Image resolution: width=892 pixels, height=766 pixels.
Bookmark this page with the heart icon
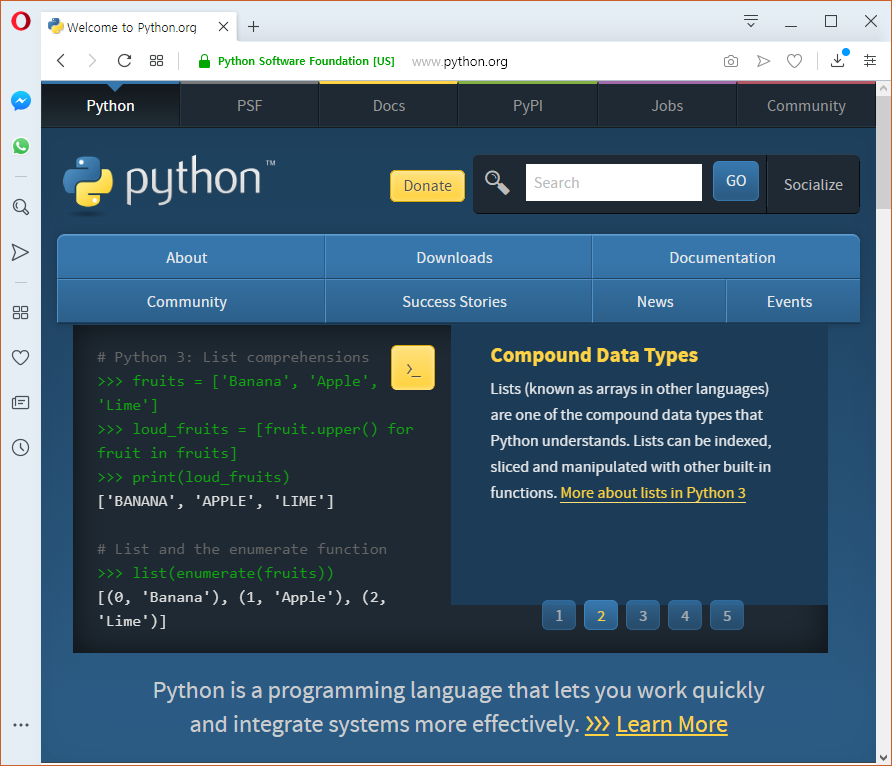[x=794, y=61]
